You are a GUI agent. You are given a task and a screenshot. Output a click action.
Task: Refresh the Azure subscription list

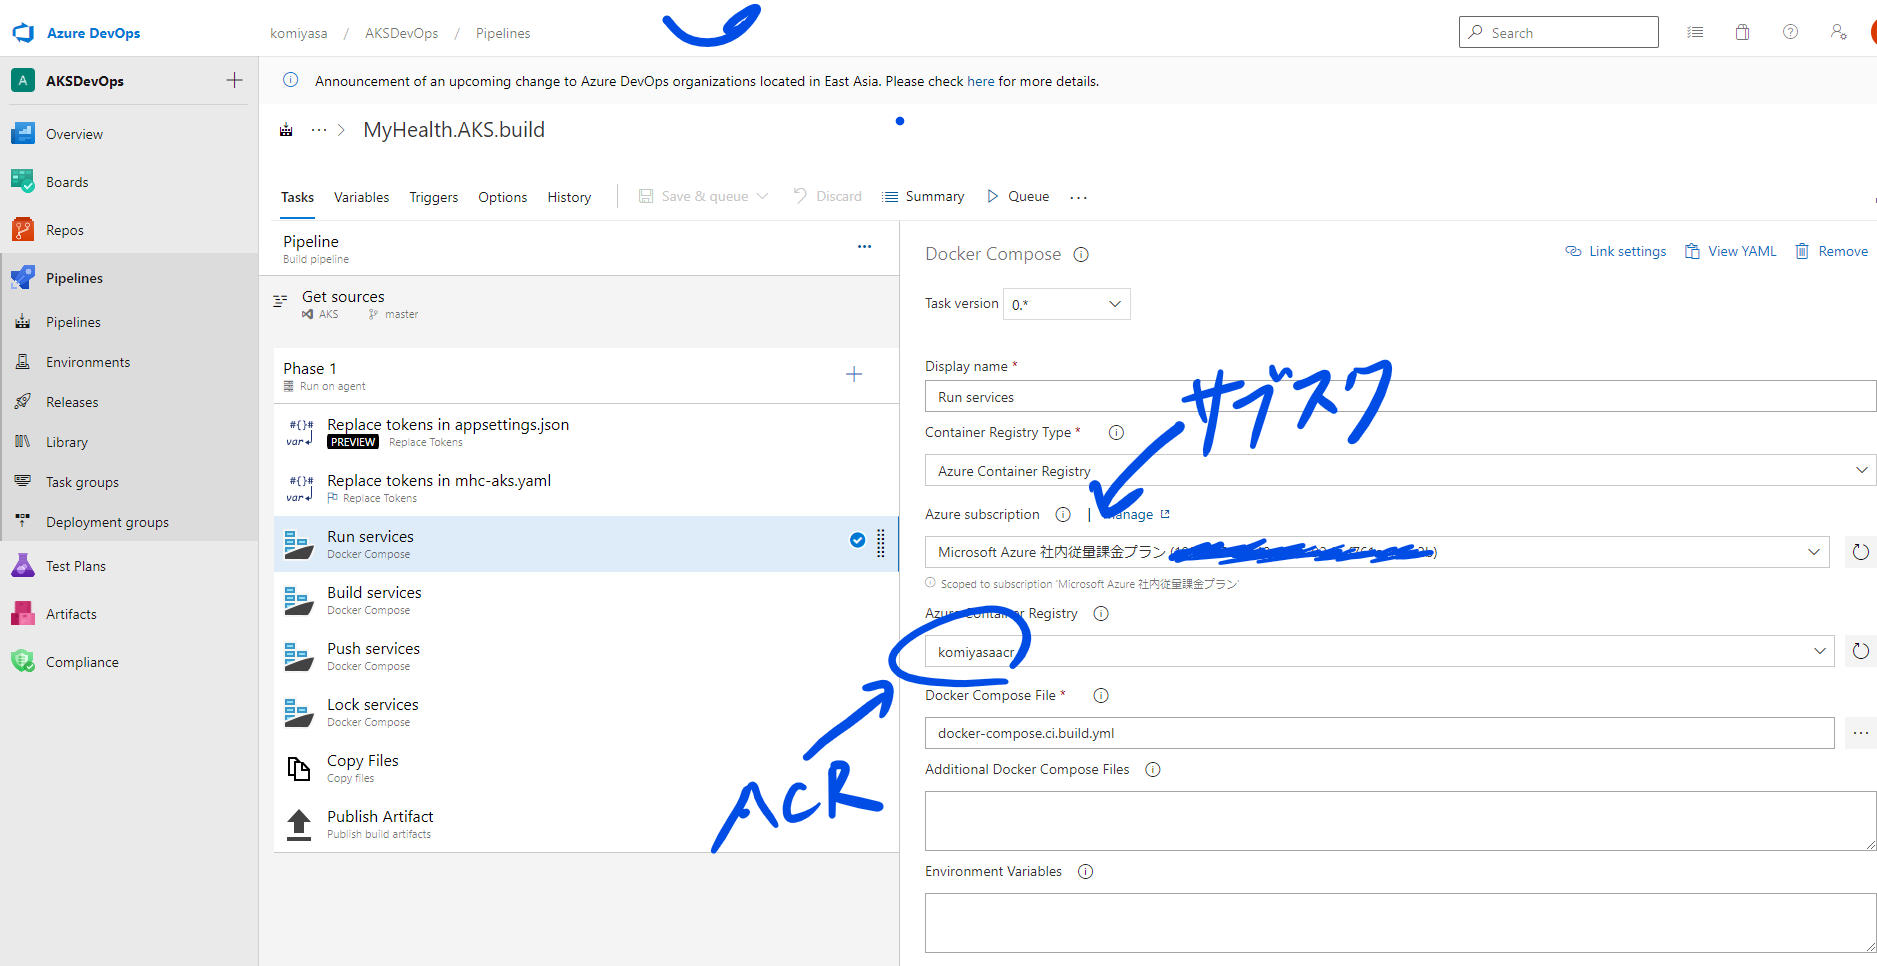[x=1860, y=552]
